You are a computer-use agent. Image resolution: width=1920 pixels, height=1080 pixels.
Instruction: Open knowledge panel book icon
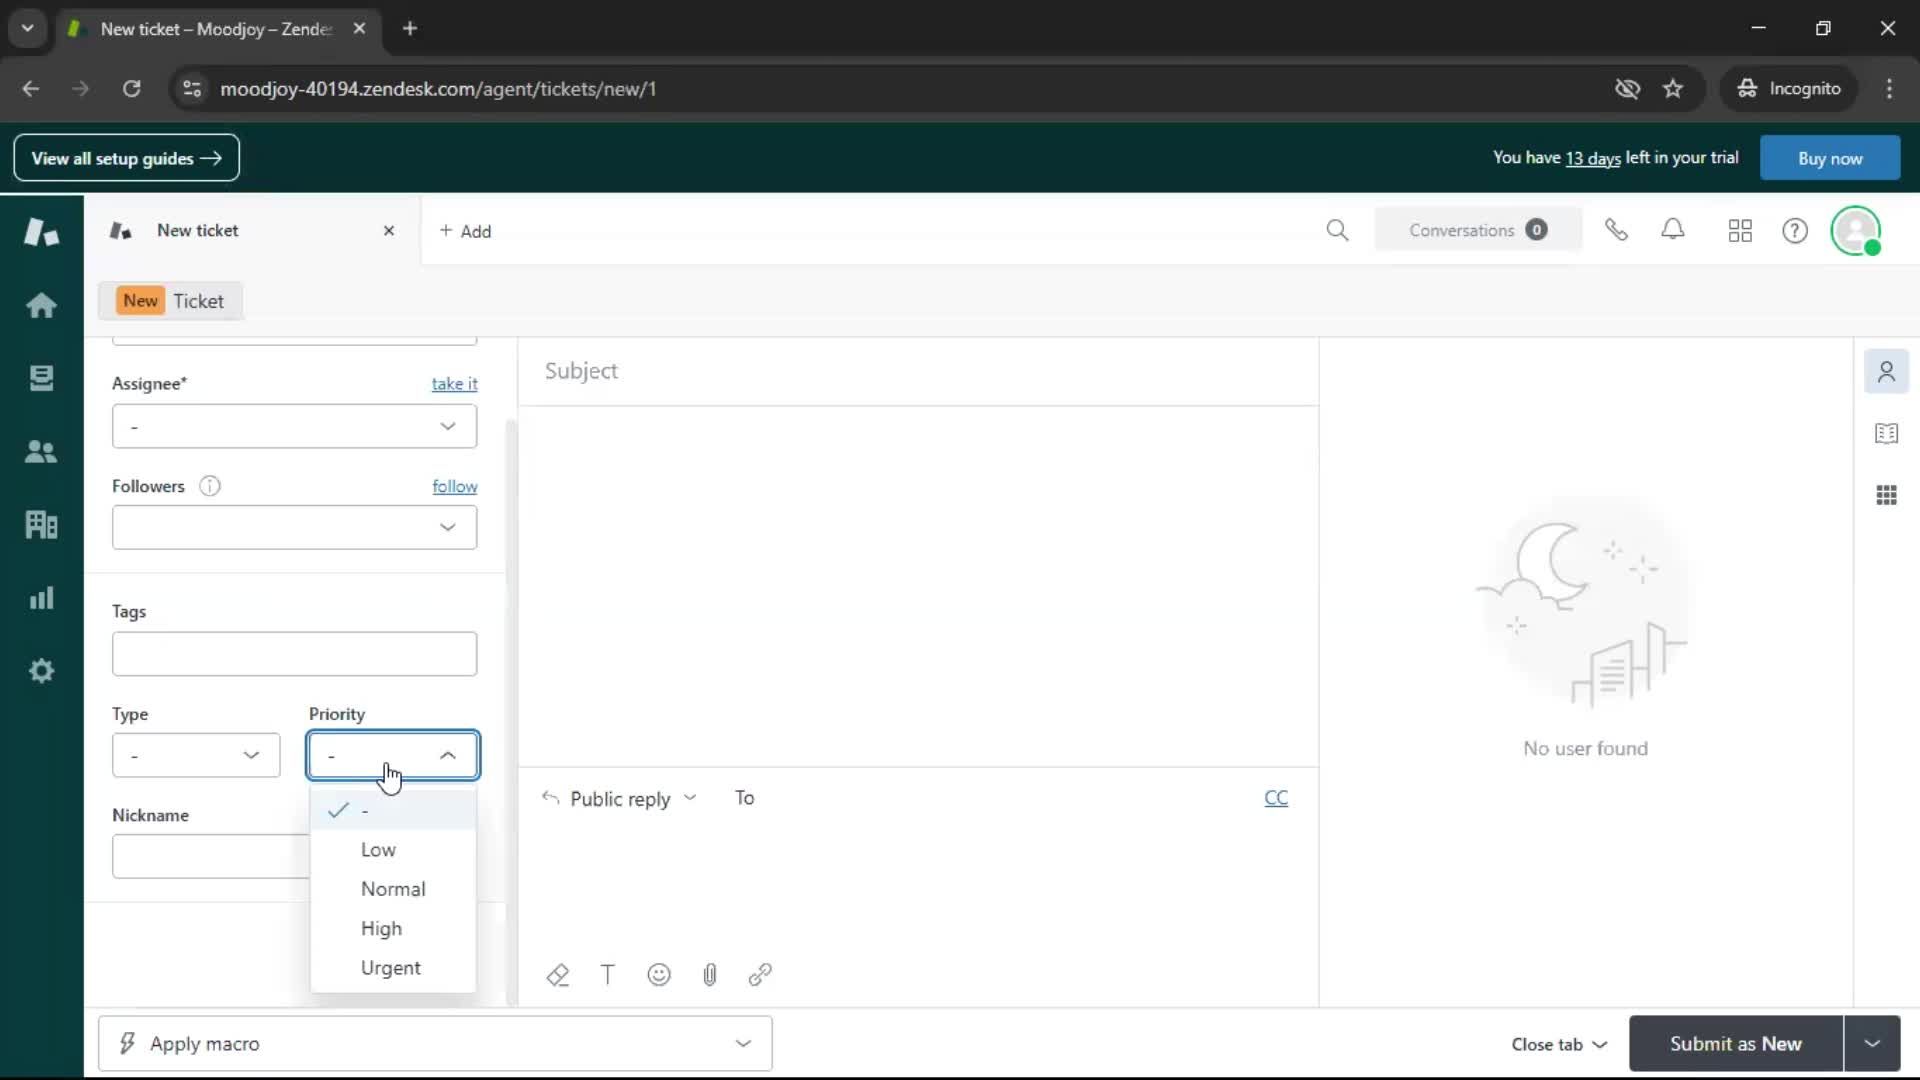tap(1886, 433)
